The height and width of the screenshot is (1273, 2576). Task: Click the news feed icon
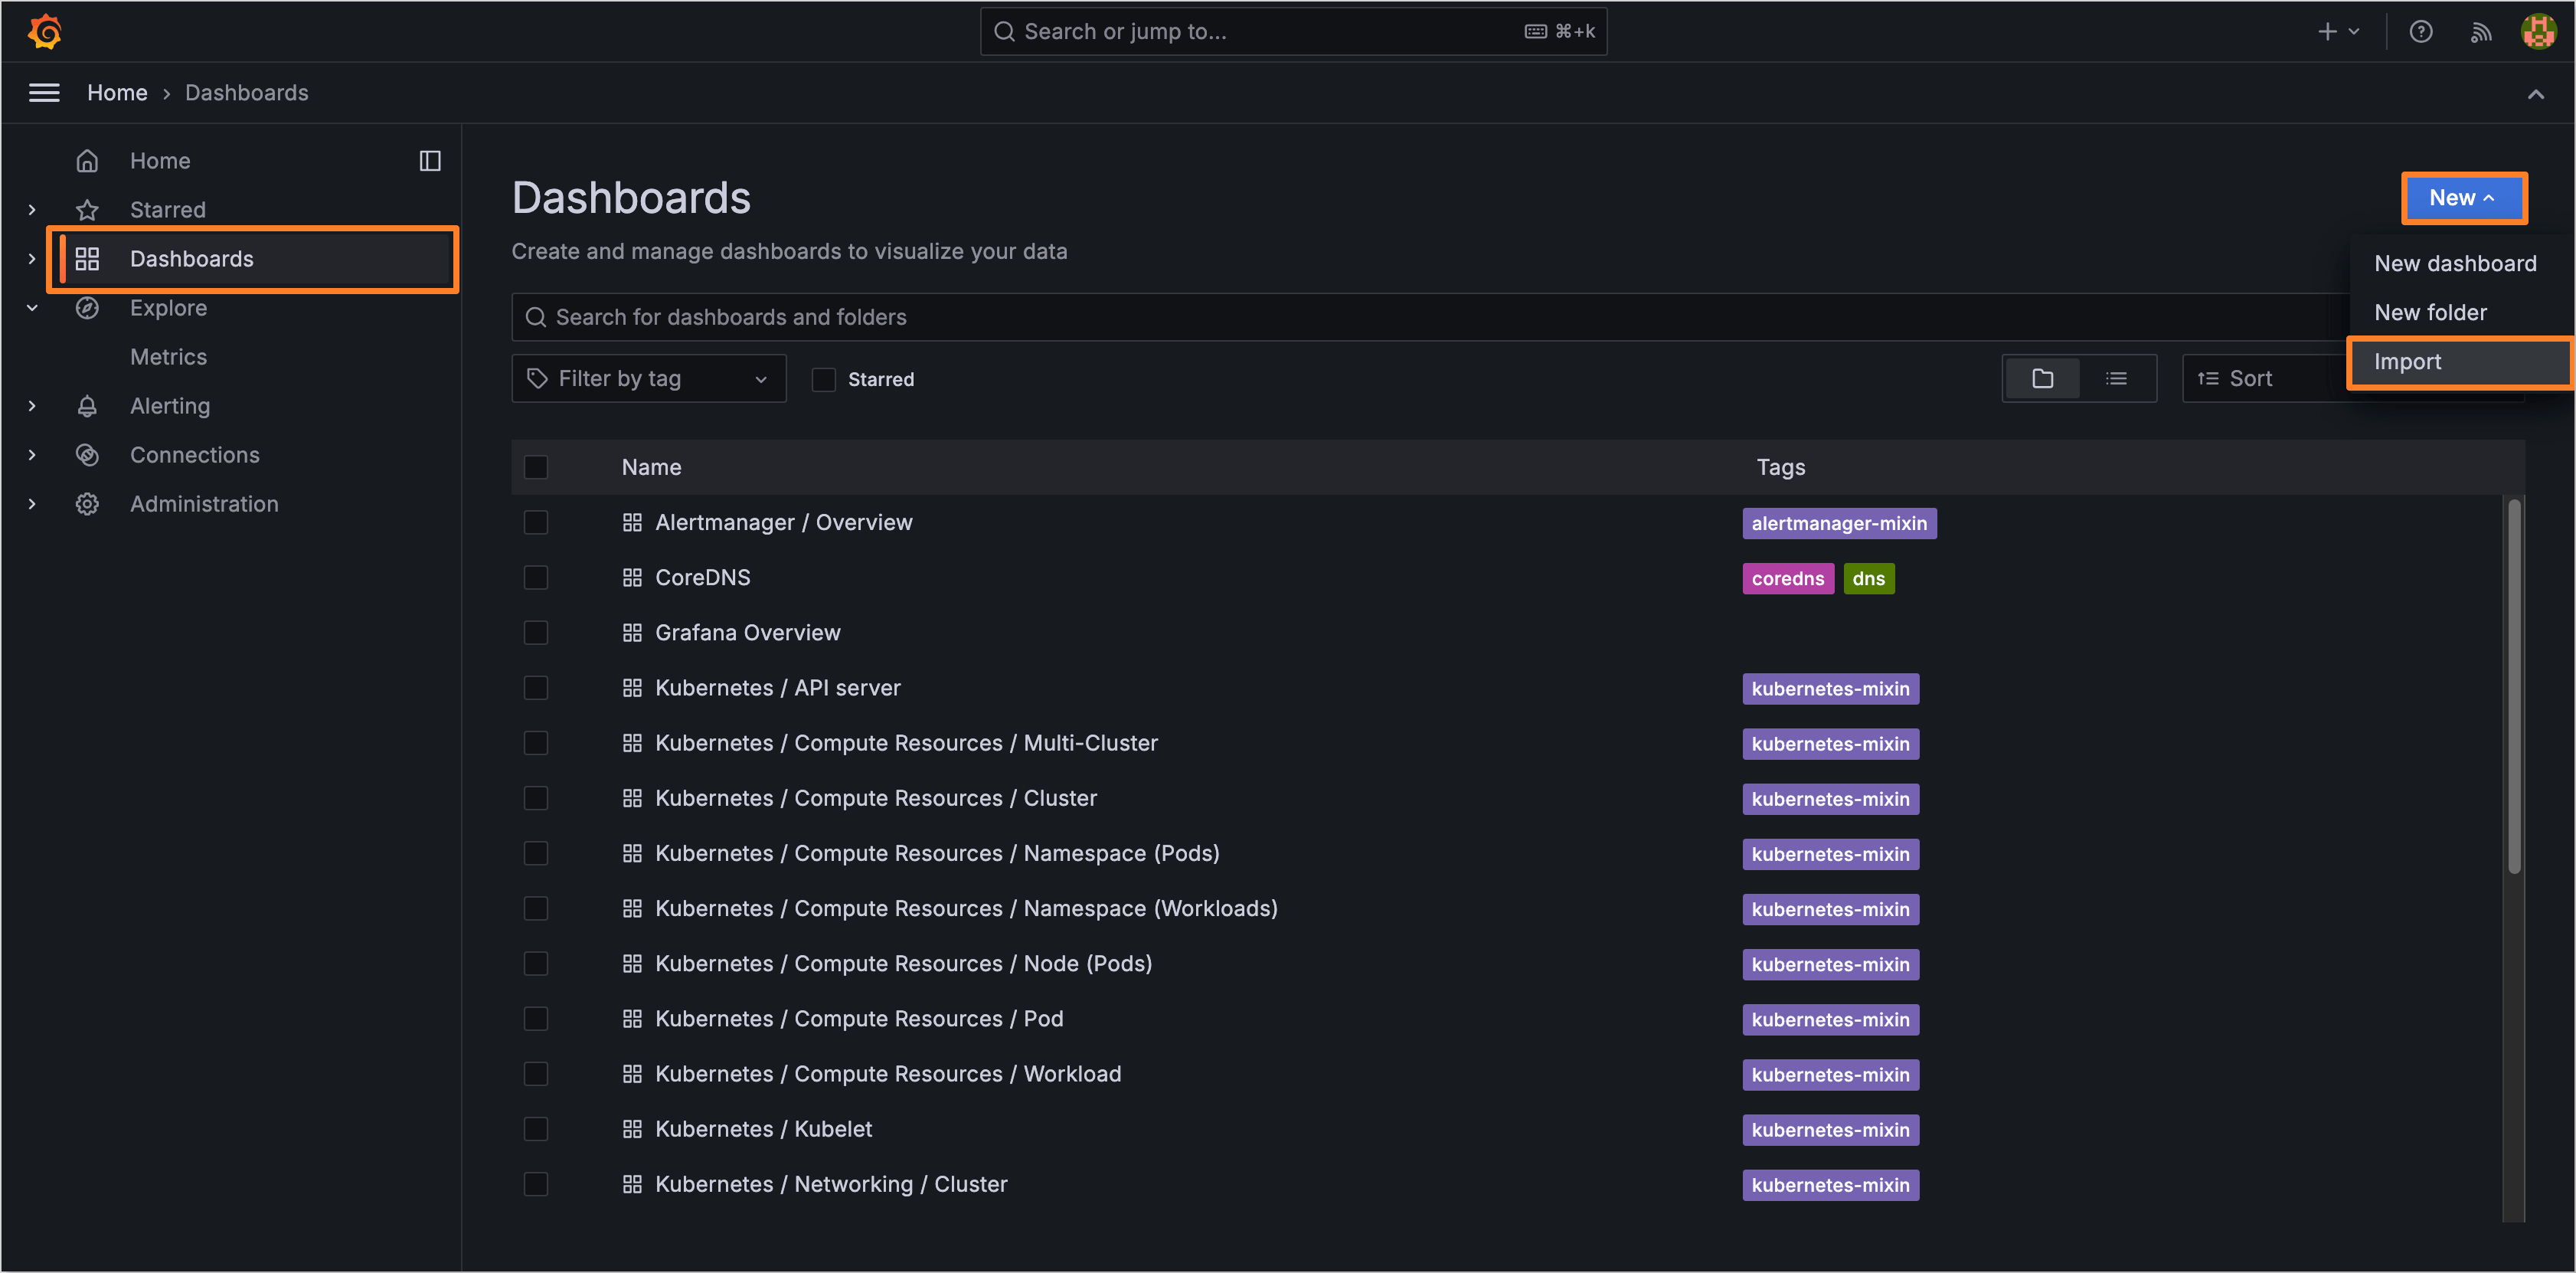click(x=2481, y=31)
